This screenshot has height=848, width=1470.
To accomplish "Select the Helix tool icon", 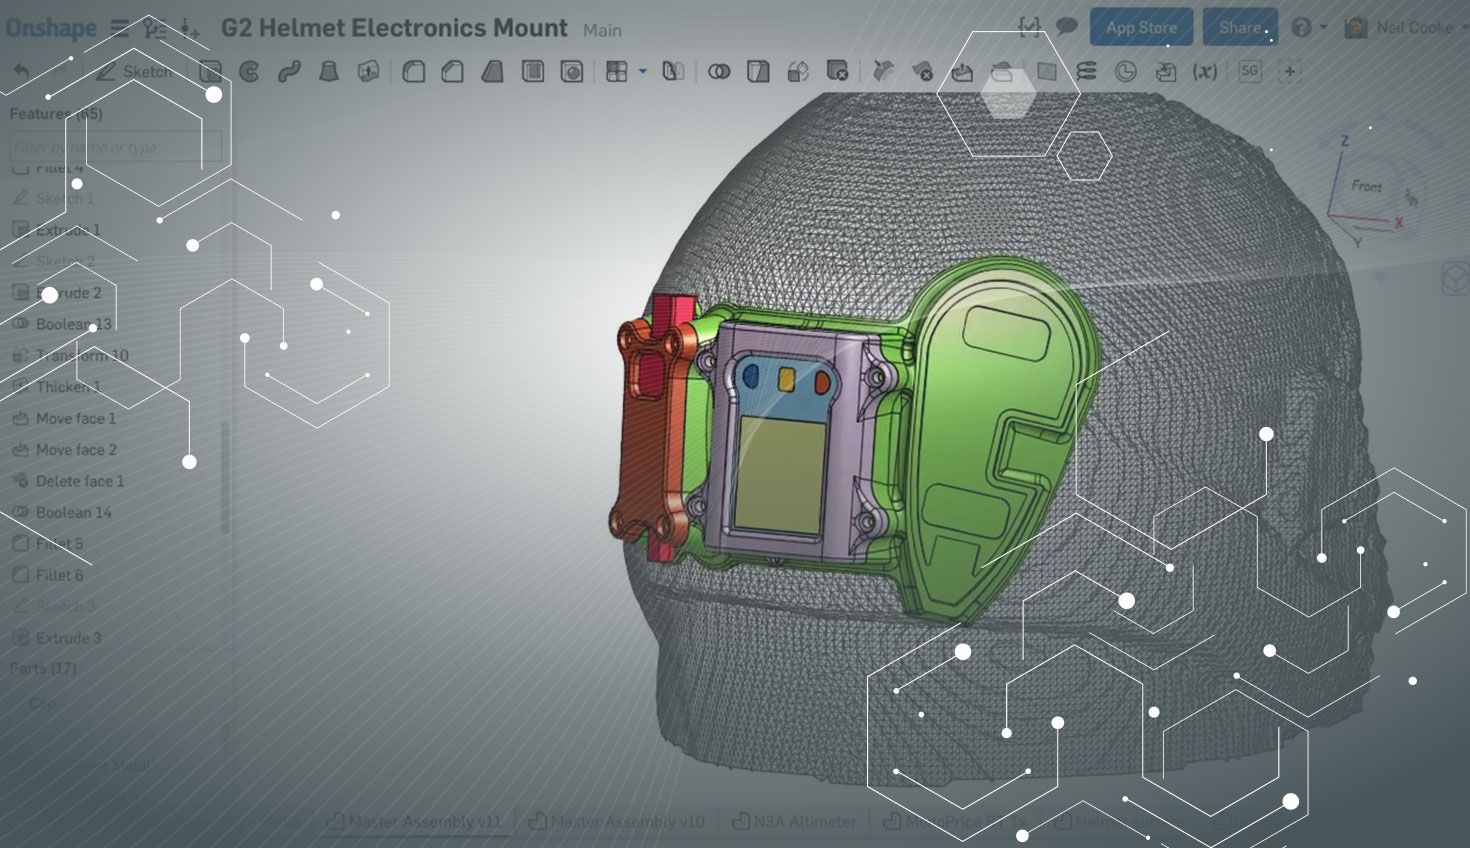I will click(1086, 72).
